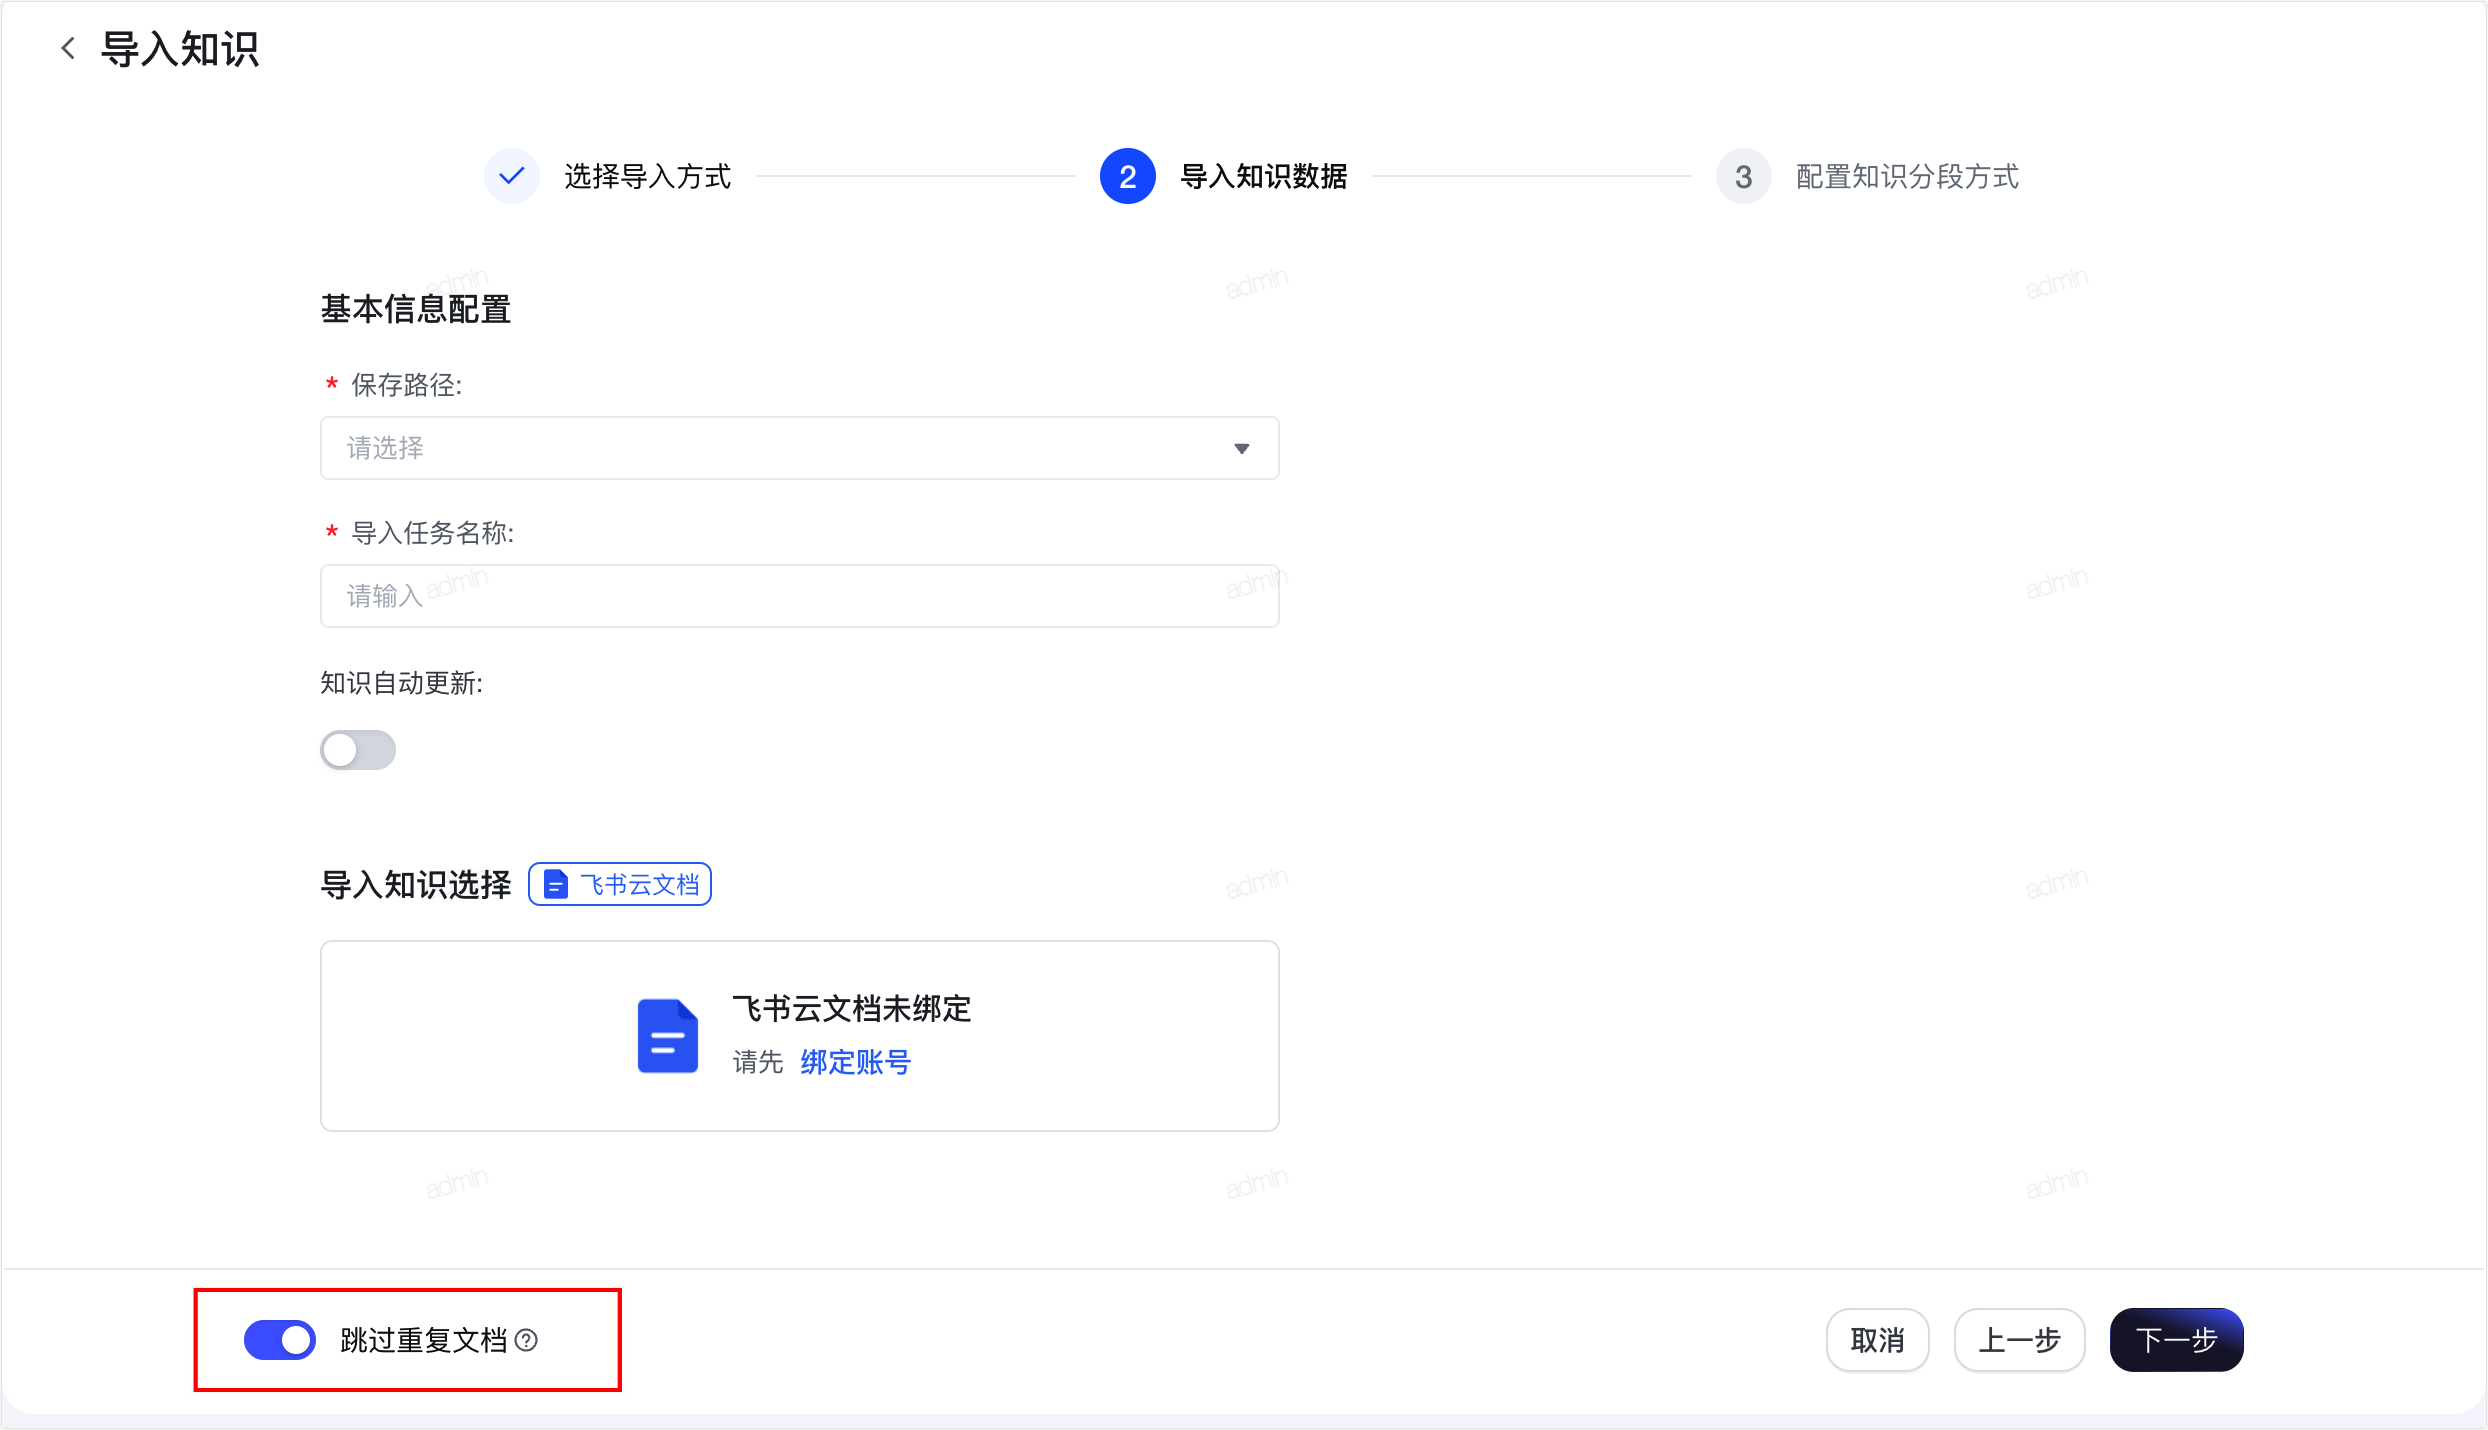Turn off the 跳过重复文档 toggle
2488x1430 pixels.
[280, 1340]
